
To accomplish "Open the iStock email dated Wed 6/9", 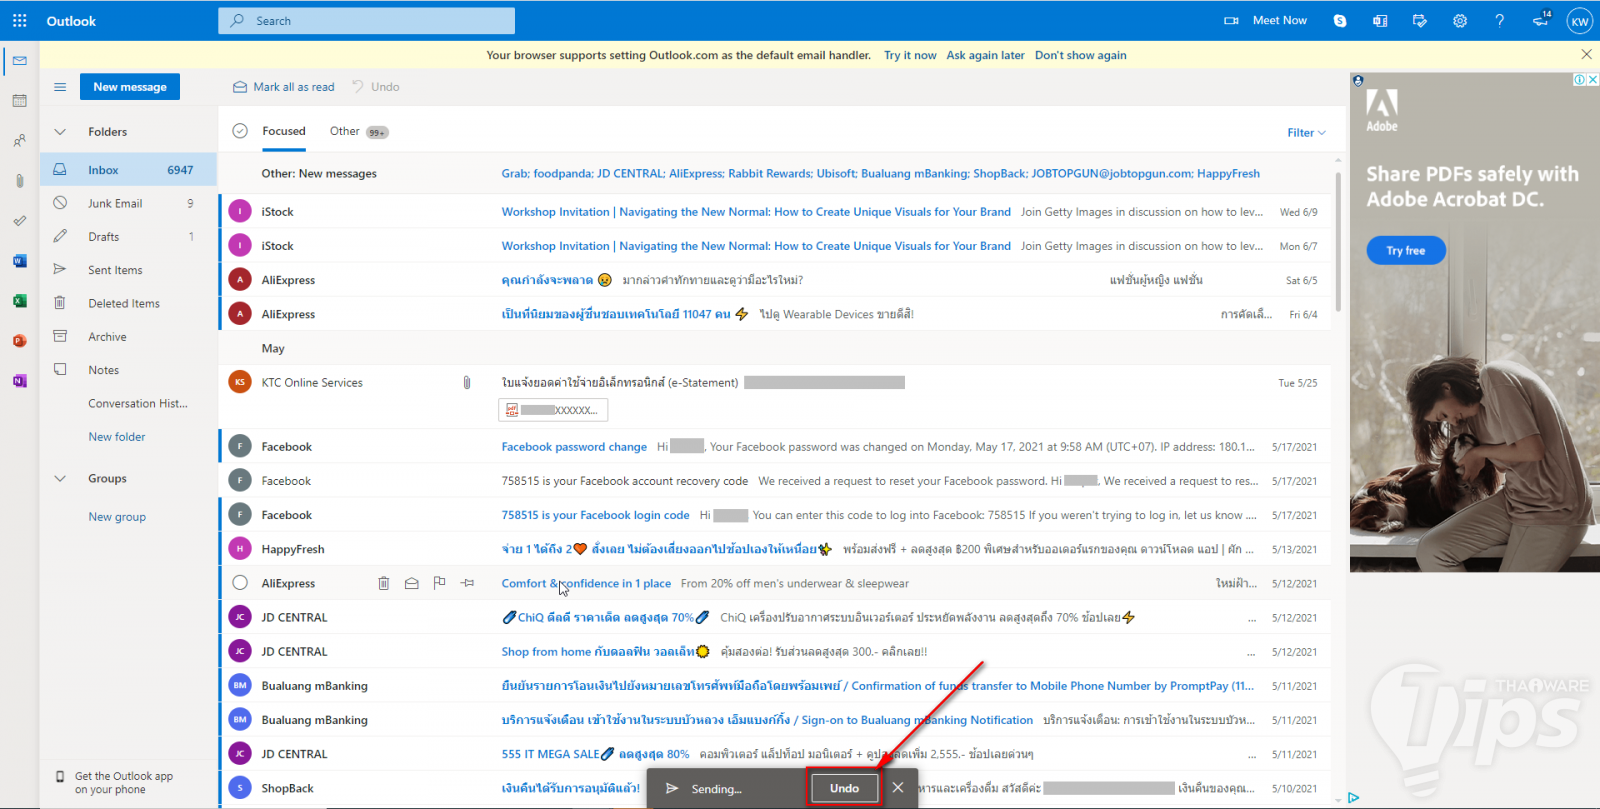I will tap(775, 212).
